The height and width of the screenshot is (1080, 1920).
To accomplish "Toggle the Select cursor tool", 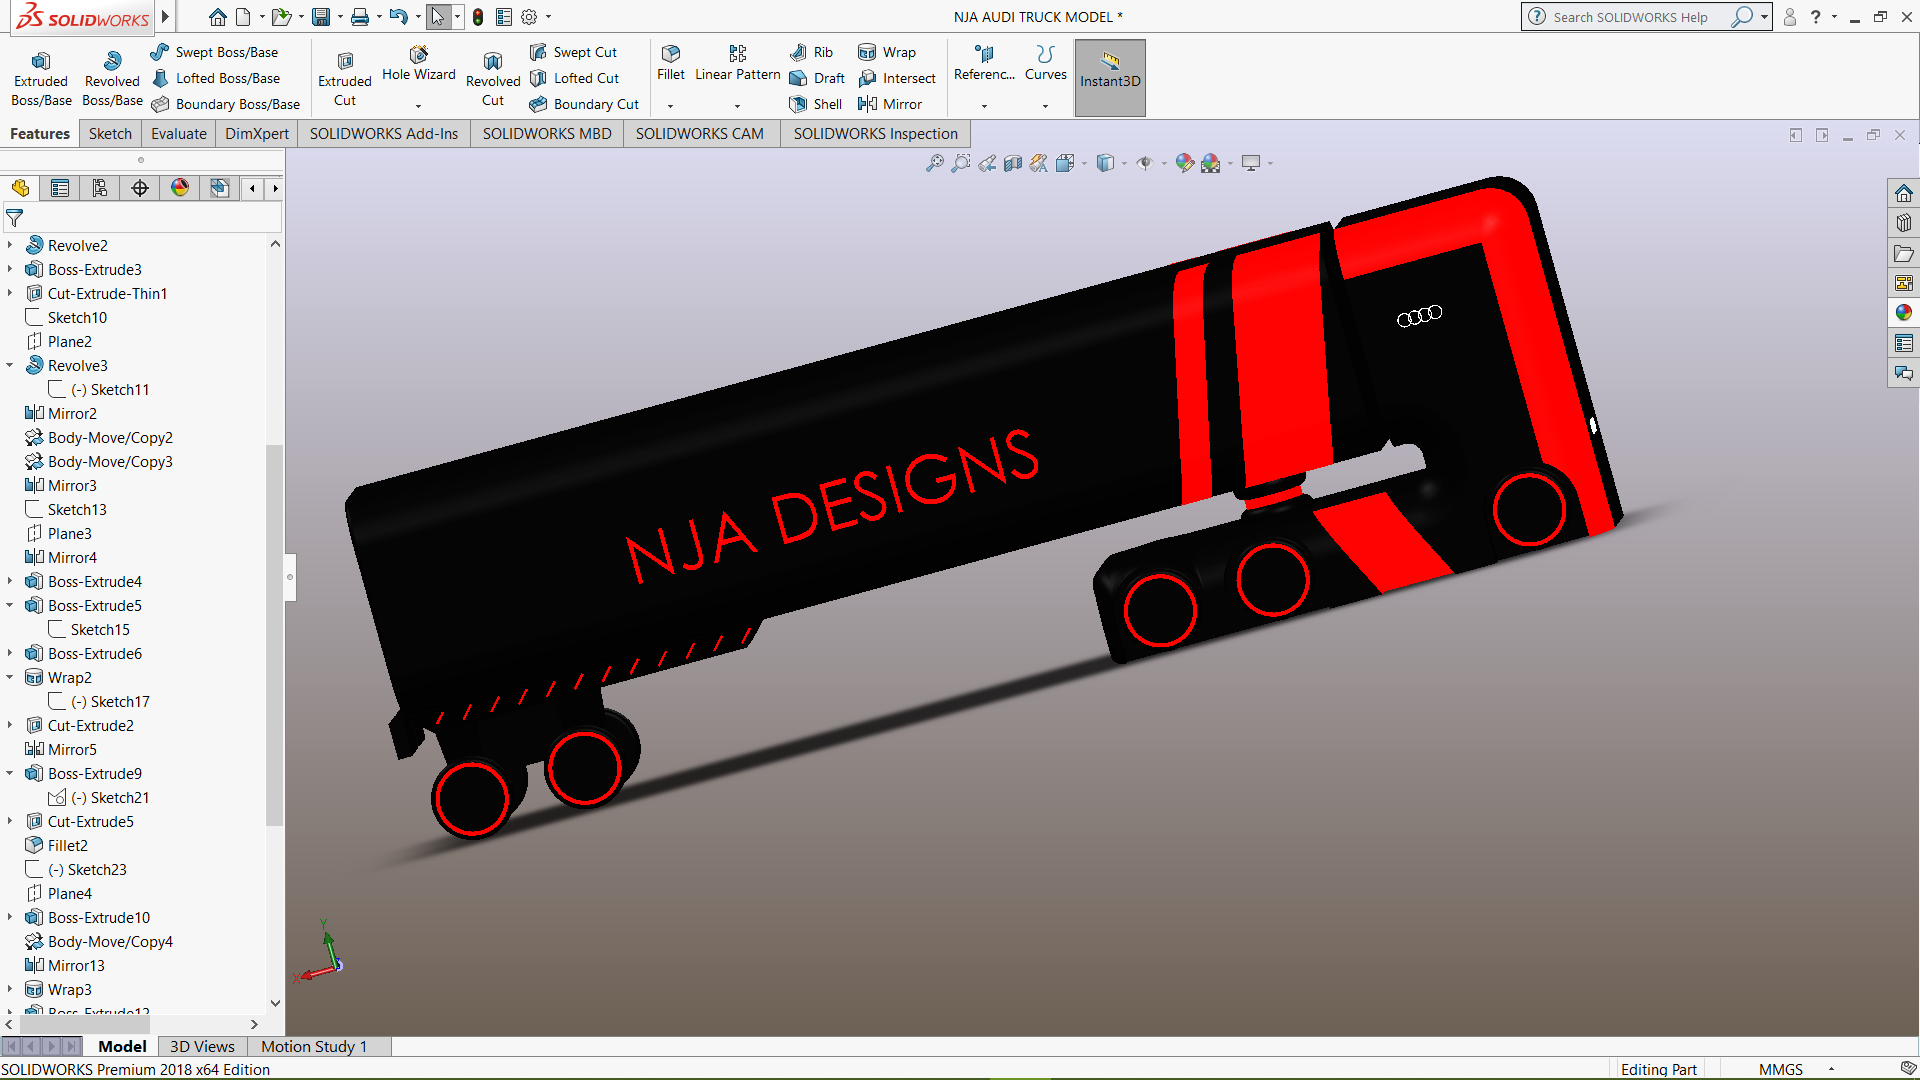I will click(438, 17).
